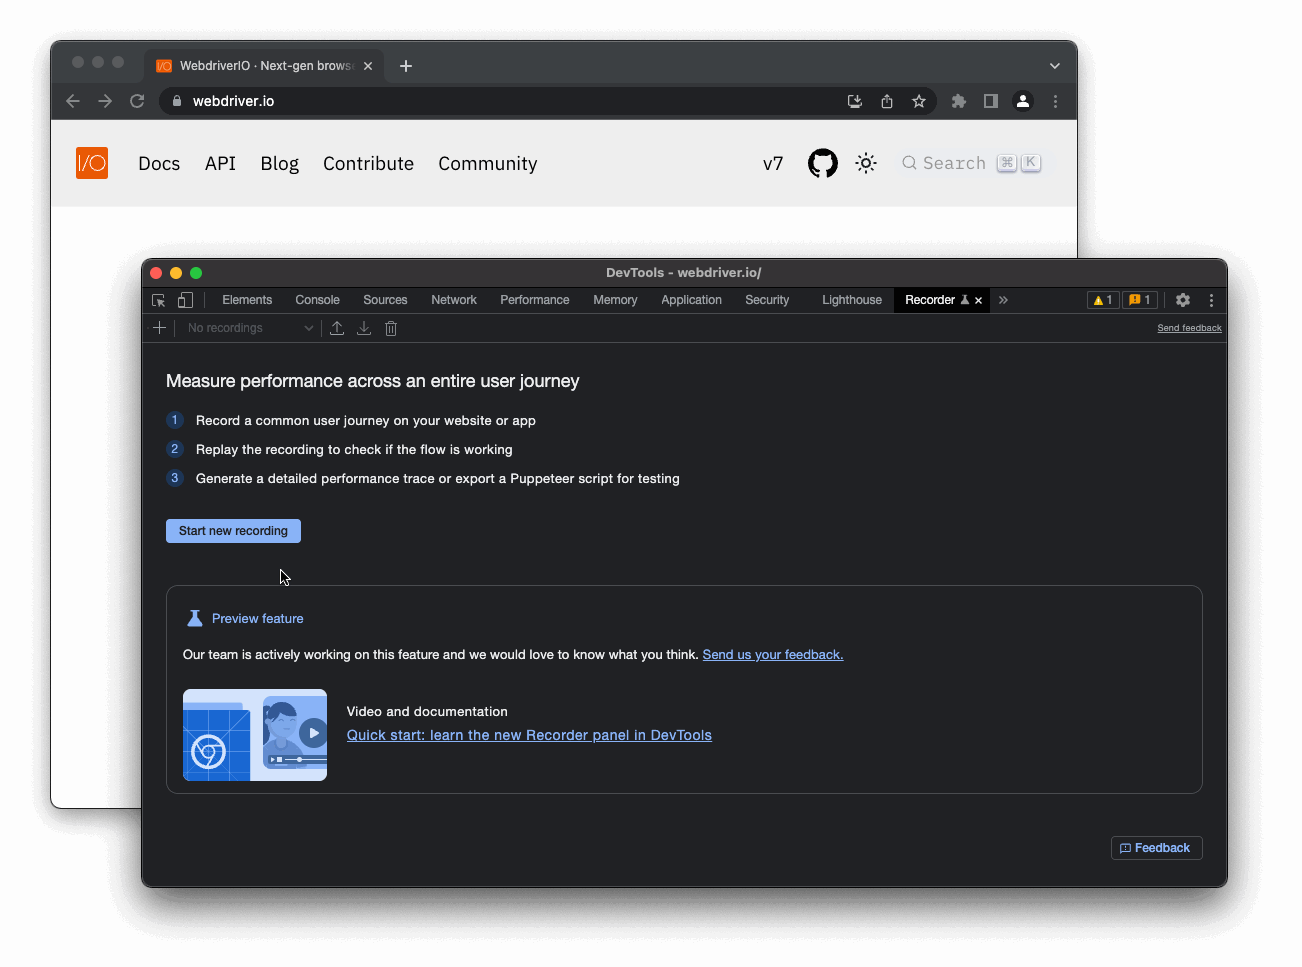Switch to the Sources tab
This screenshot has width=1302, height=967.
pos(385,300)
